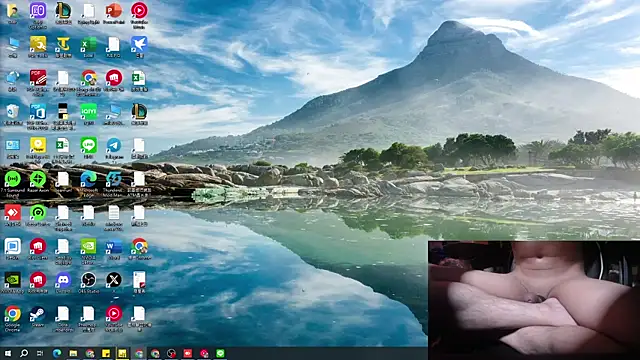The height and width of the screenshot is (360, 640).
Task: Launch the Telegram desktop shortcut
Action: (x=114, y=149)
